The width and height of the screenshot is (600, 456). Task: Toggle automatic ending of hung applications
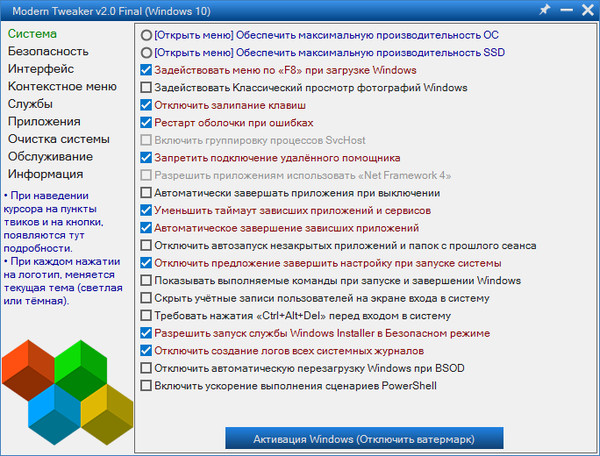point(146,228)
